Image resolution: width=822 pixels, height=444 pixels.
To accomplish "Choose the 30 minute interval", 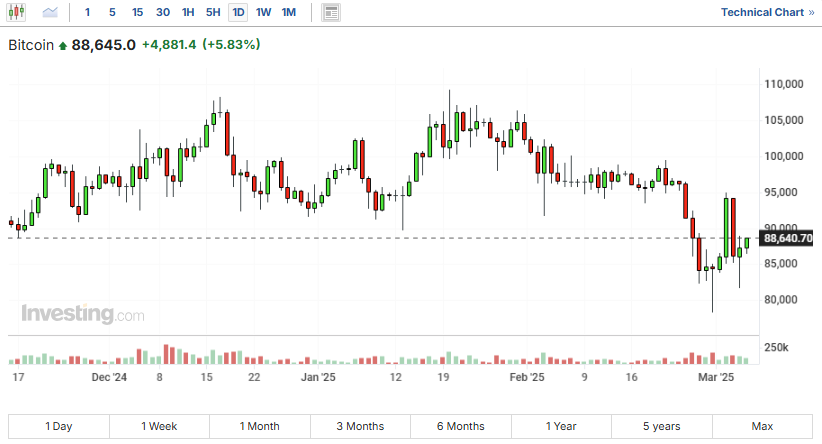I will pyautogui.click(x=162, y=12).
